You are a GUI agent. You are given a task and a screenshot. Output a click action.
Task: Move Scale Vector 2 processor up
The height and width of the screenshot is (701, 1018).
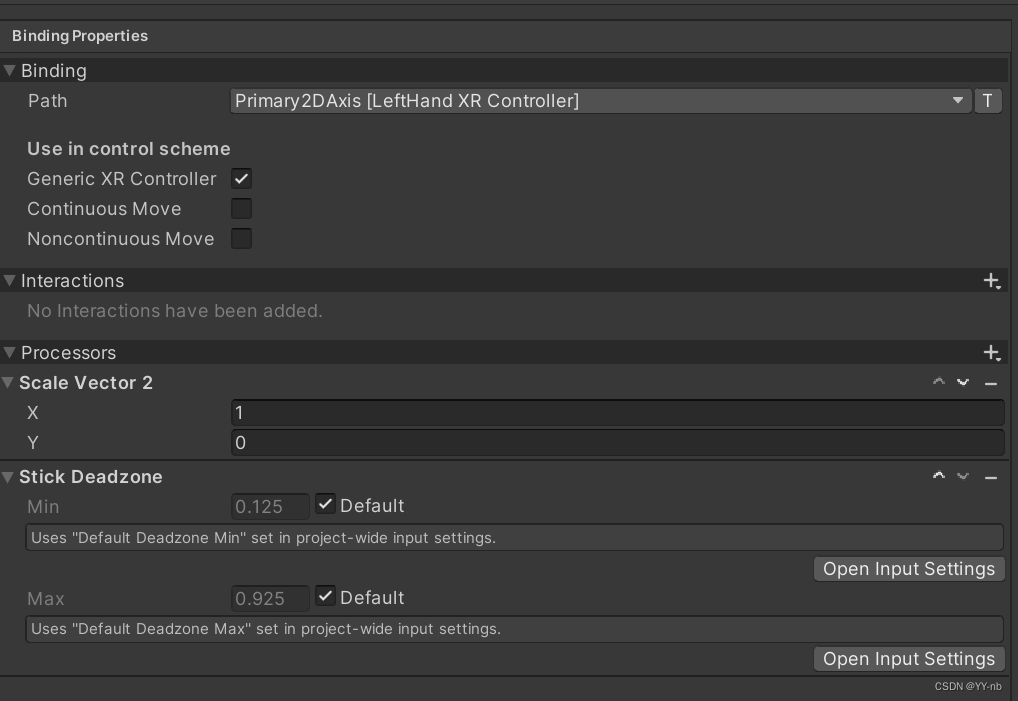point(938,383)
